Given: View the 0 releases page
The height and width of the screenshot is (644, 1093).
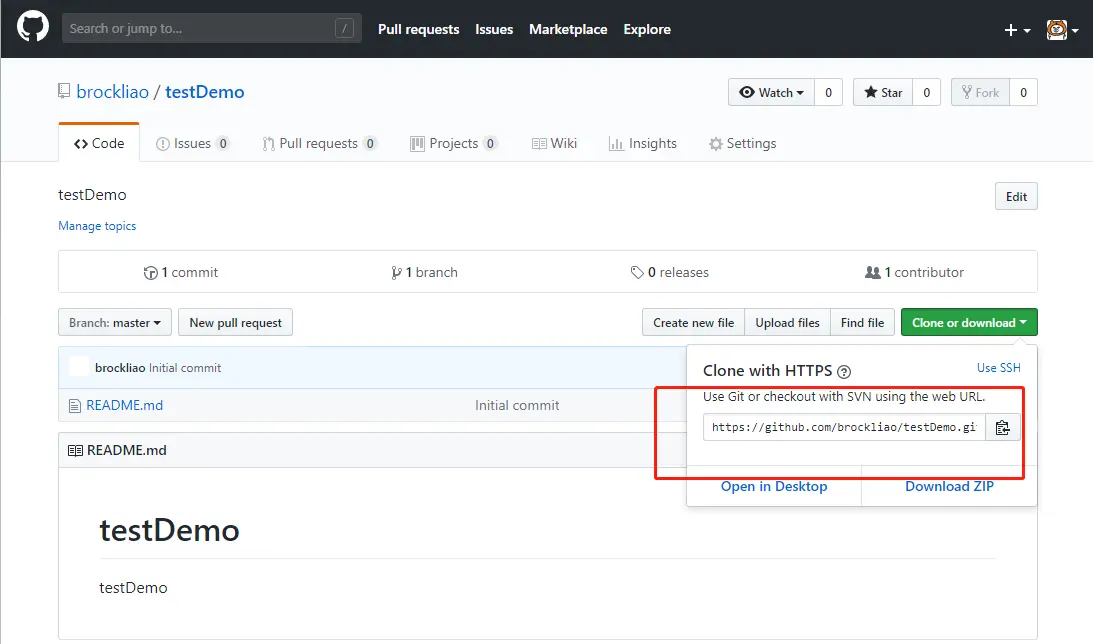Looking at the screenshot, I should coord(669,273).
